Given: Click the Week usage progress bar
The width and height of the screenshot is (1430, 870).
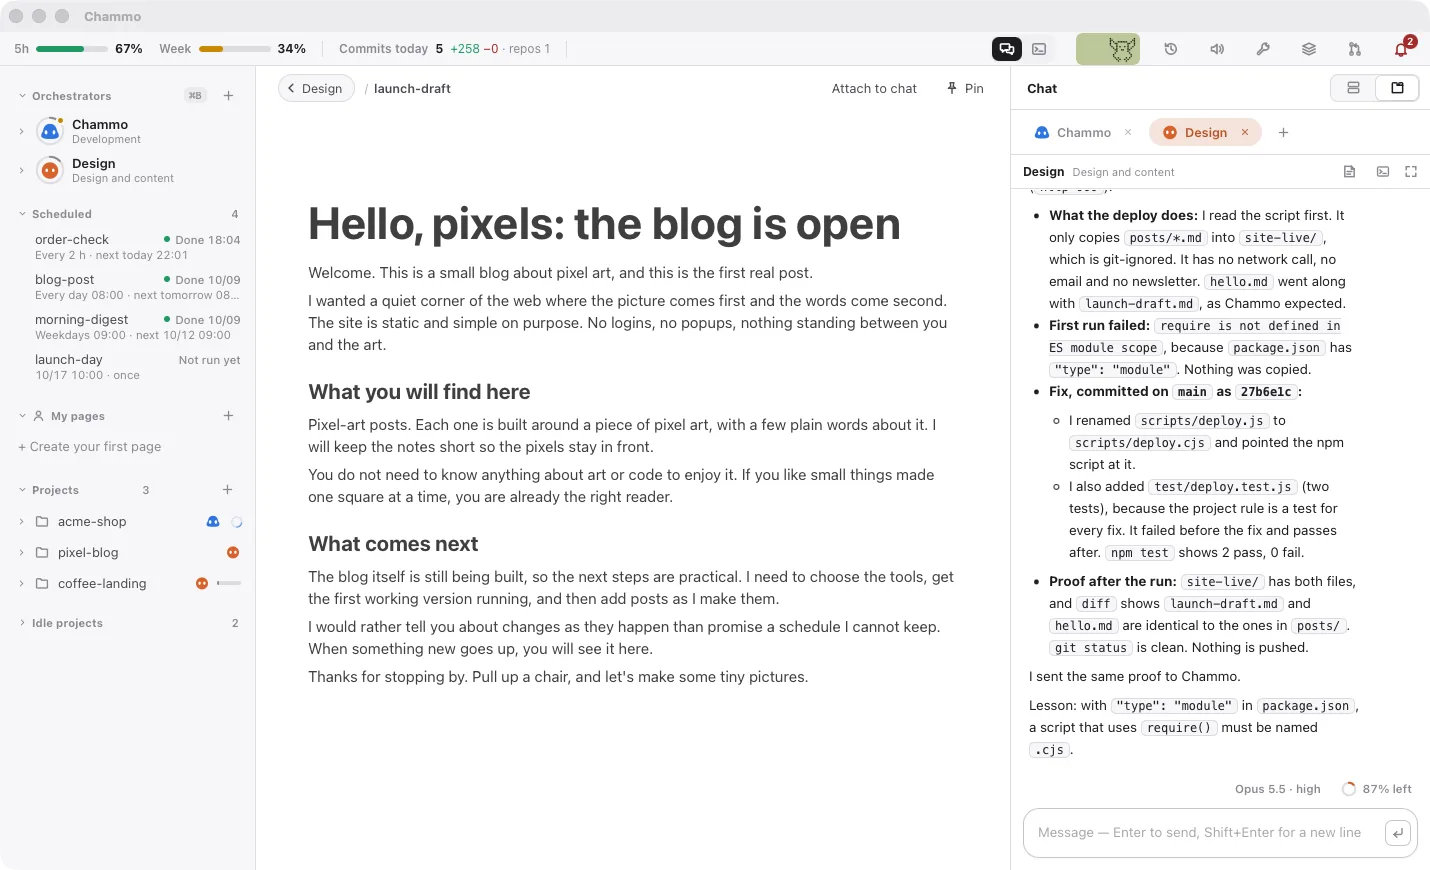Looking at the screenshot, I should coord(235,49).
